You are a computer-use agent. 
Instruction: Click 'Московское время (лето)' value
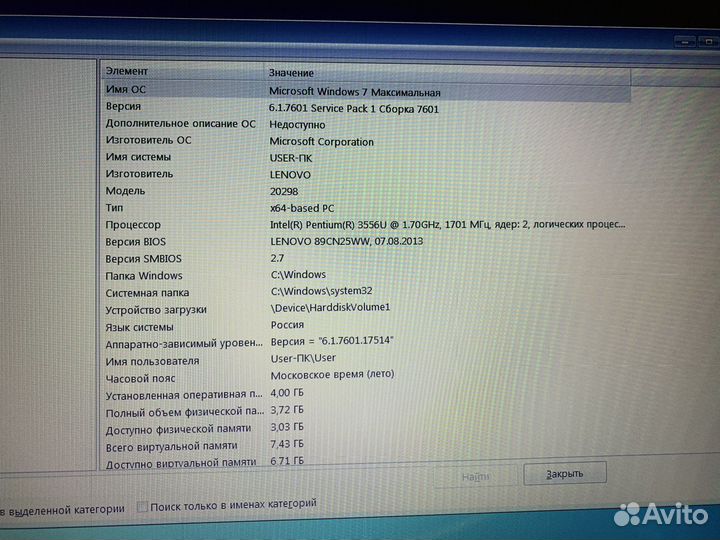pyautogui.click(x=332, y=375)
